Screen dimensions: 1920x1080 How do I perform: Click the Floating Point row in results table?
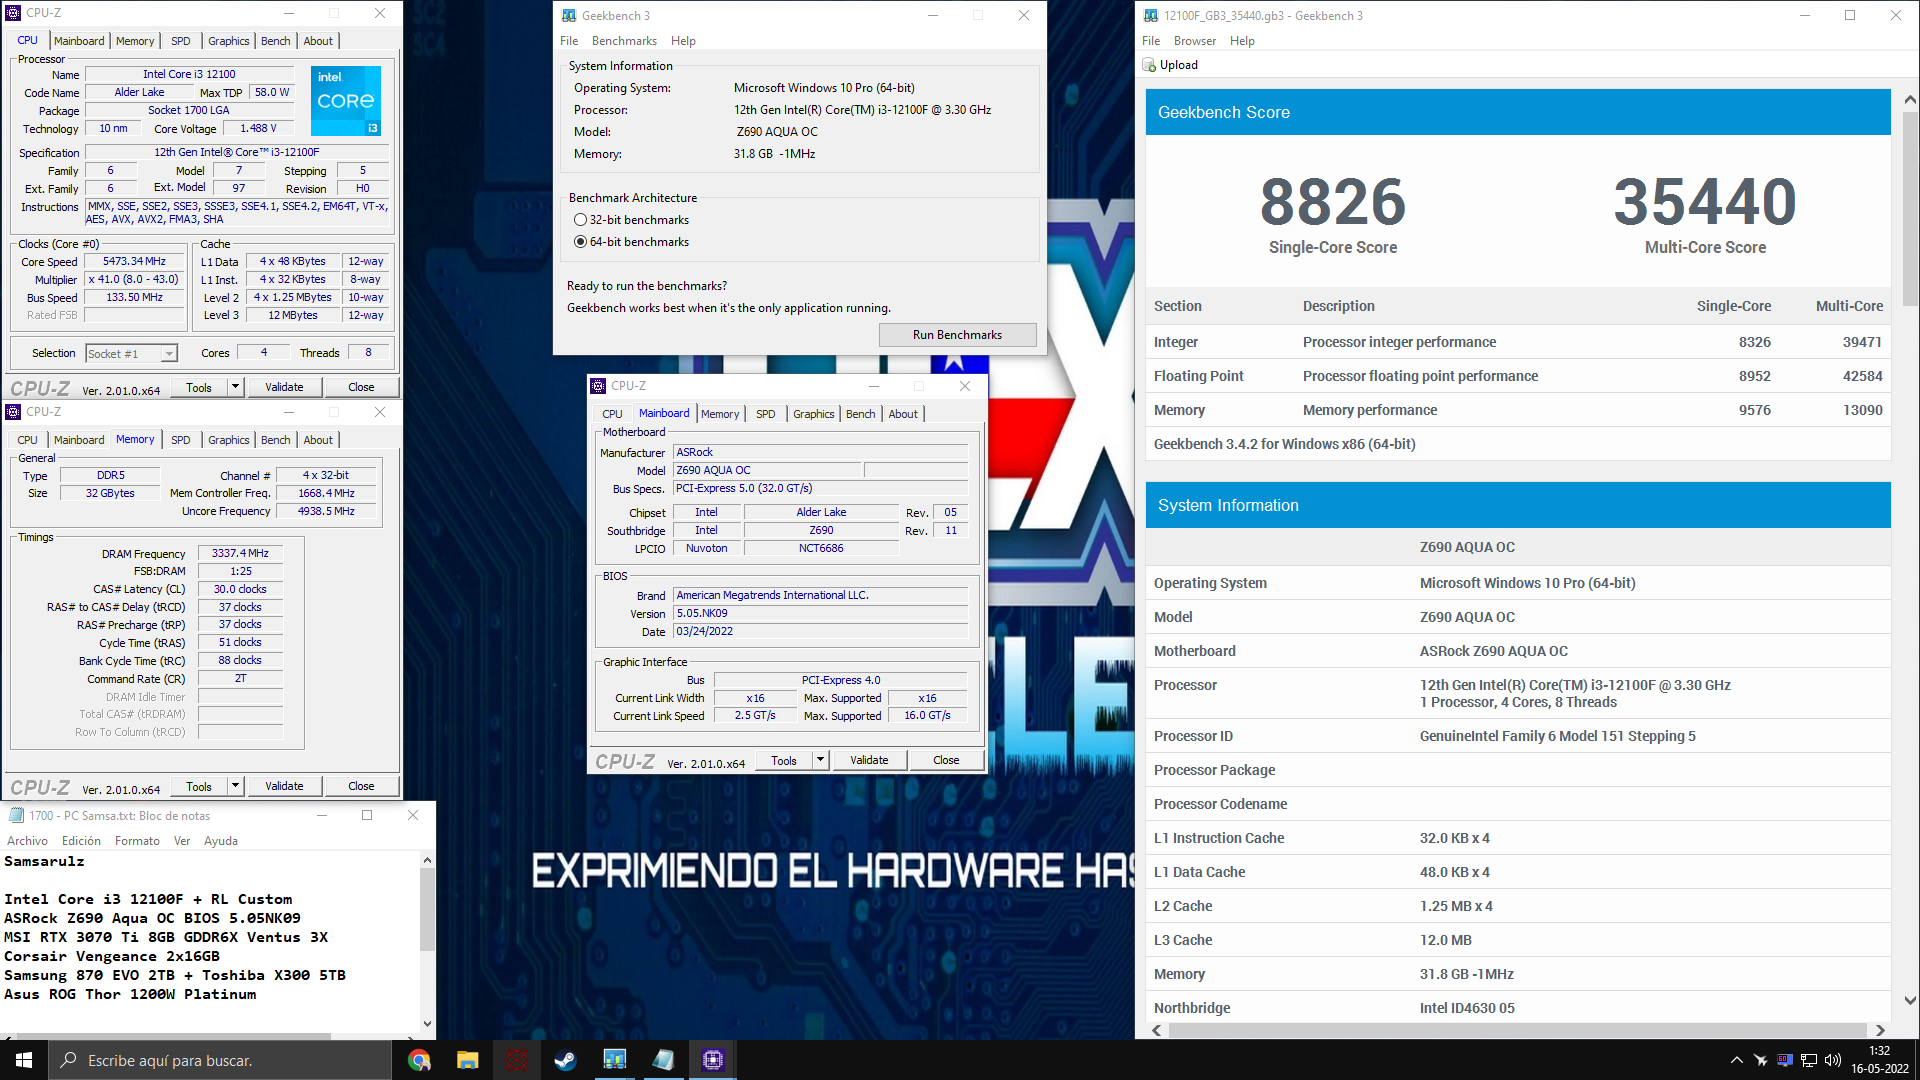1518,376
